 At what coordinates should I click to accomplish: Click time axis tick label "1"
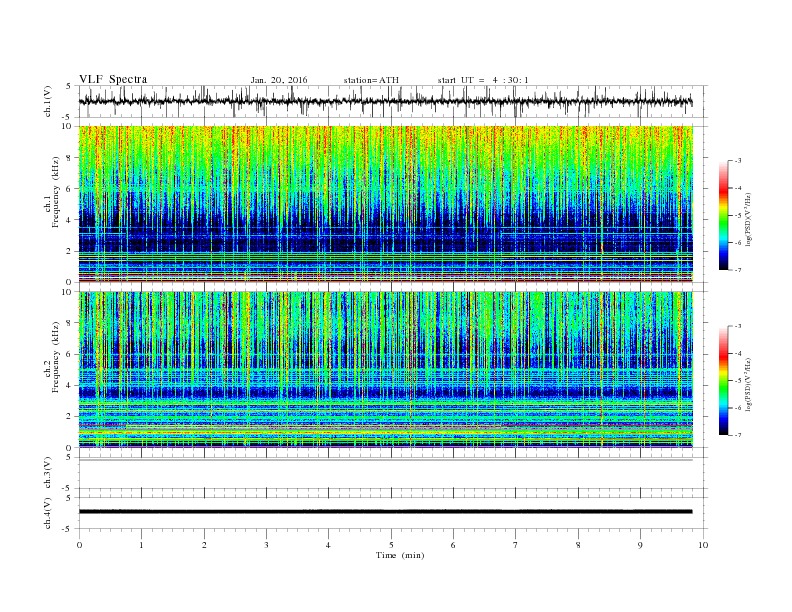coord(142,545)
